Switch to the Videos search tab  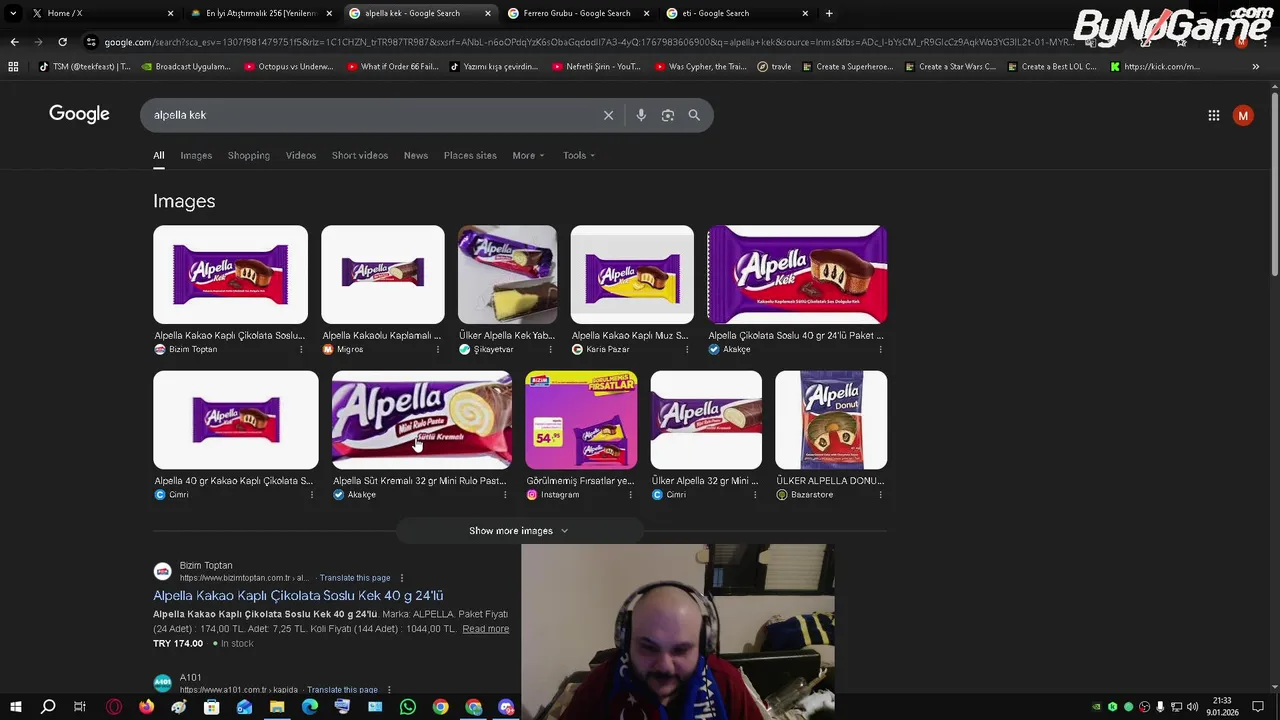coord(301,155)
